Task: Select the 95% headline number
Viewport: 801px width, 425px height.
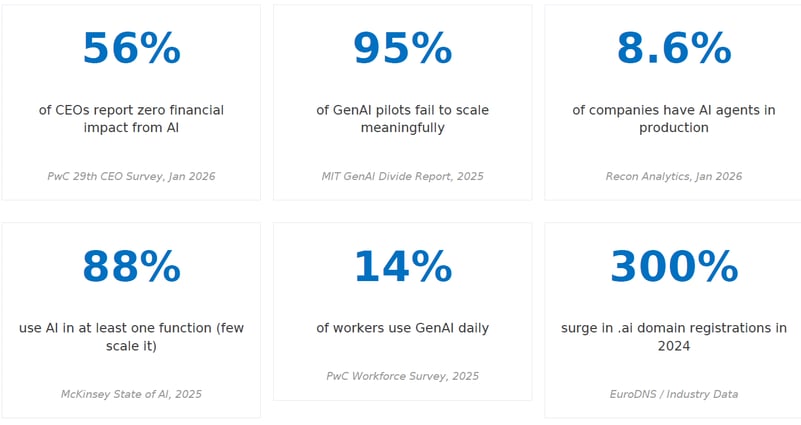Action: (402, 49)
